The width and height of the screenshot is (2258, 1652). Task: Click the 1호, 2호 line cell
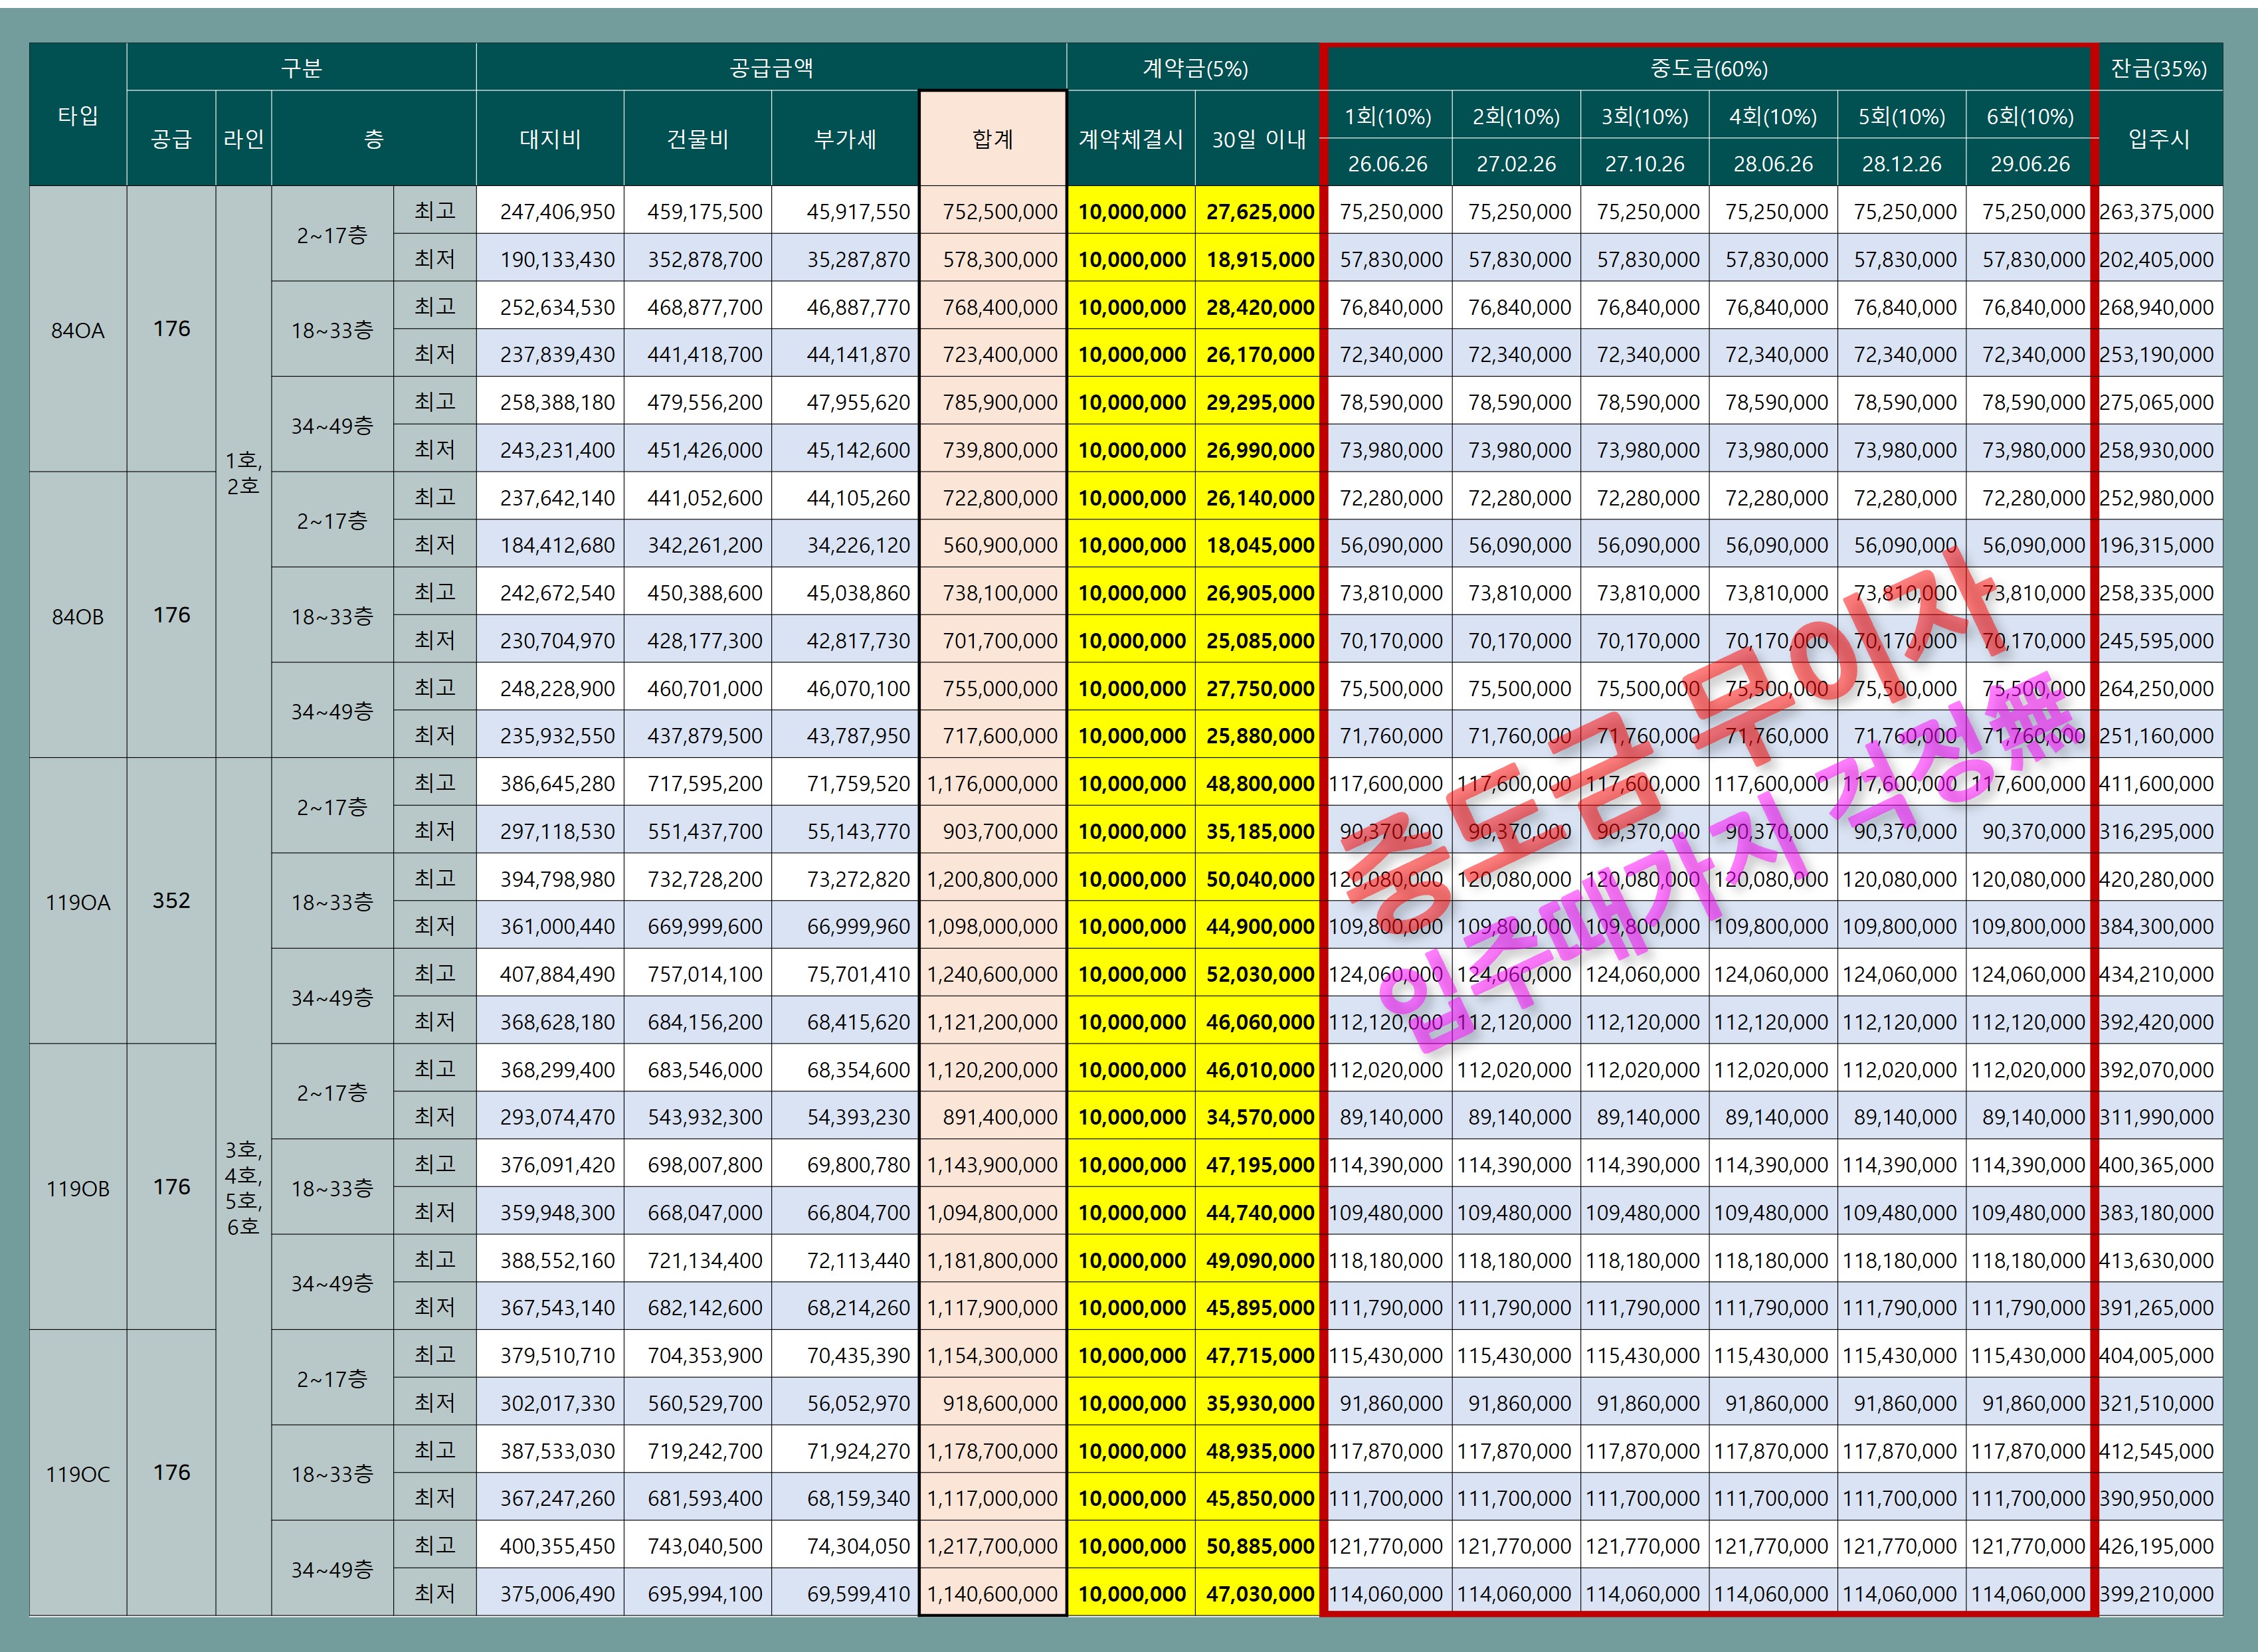click(x=243, y=473)
